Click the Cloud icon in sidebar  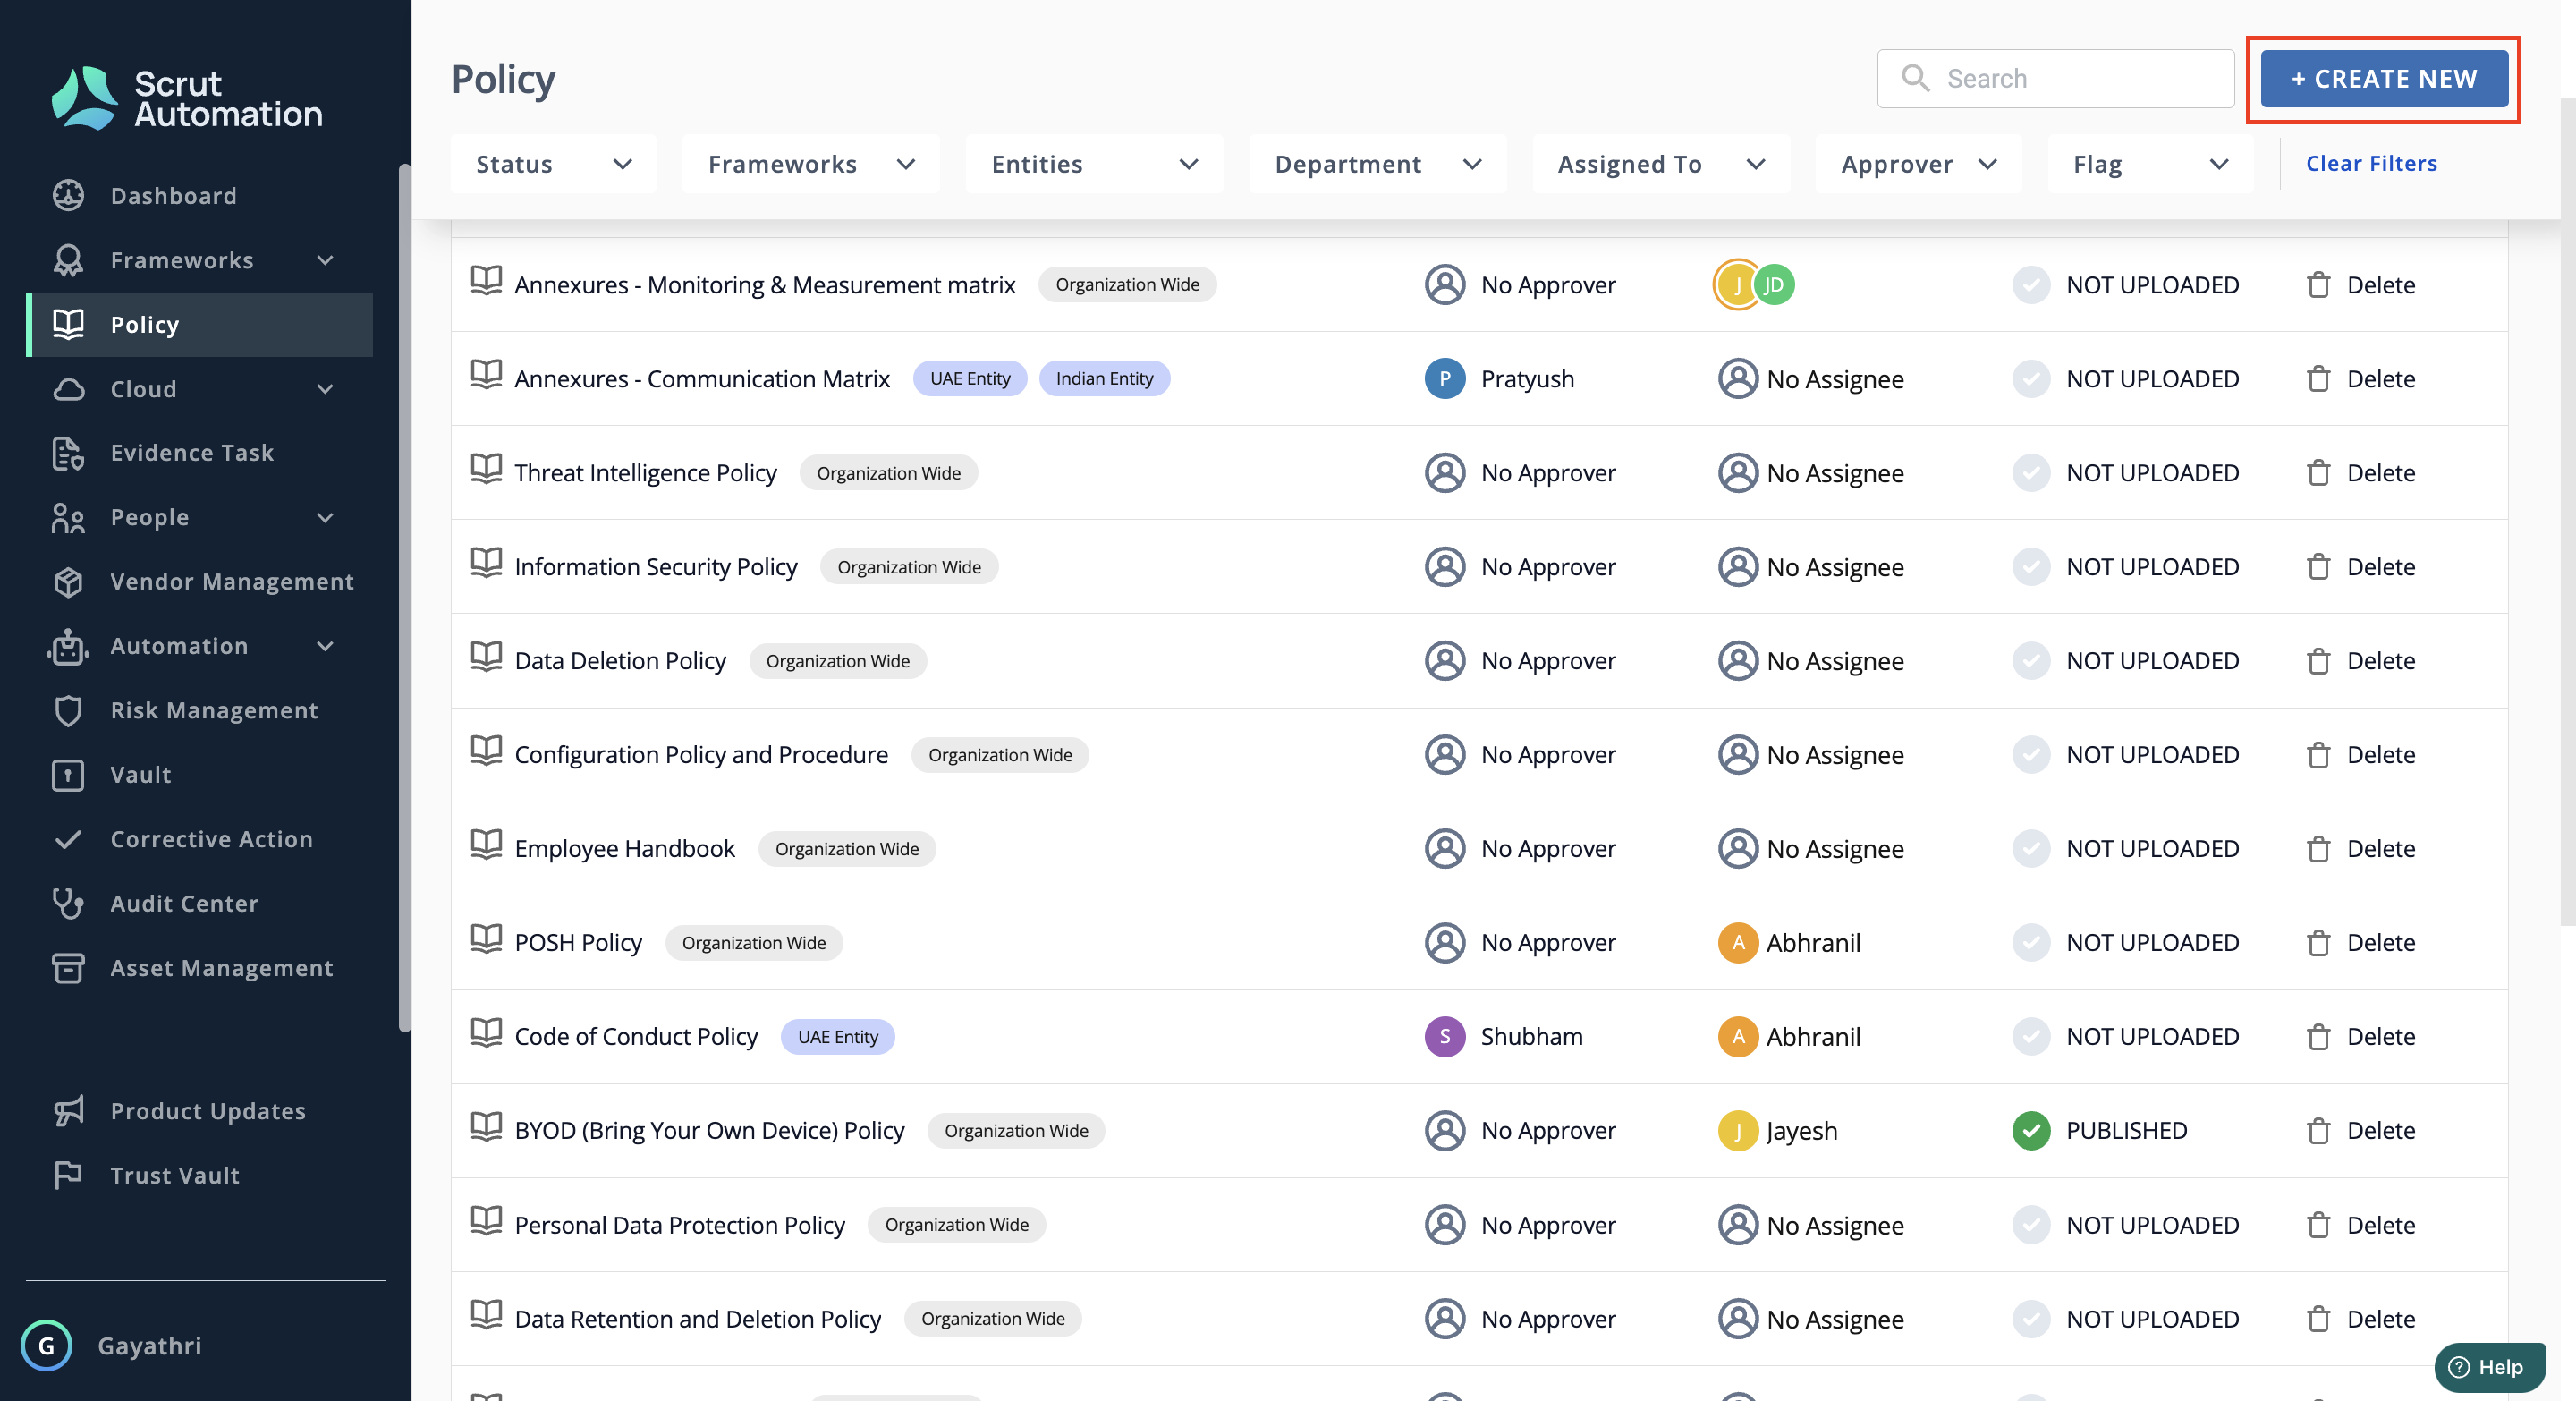68,389
